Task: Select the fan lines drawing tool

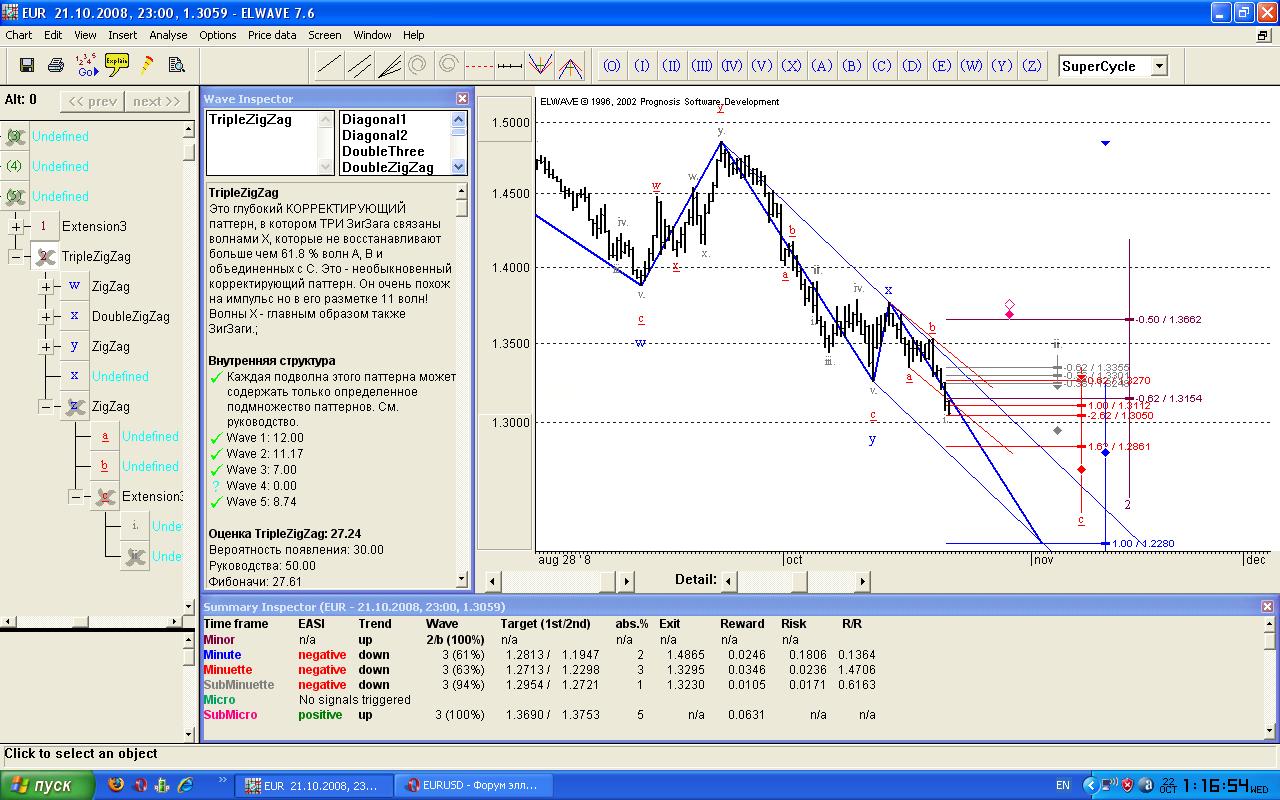Action: [389, 66]
